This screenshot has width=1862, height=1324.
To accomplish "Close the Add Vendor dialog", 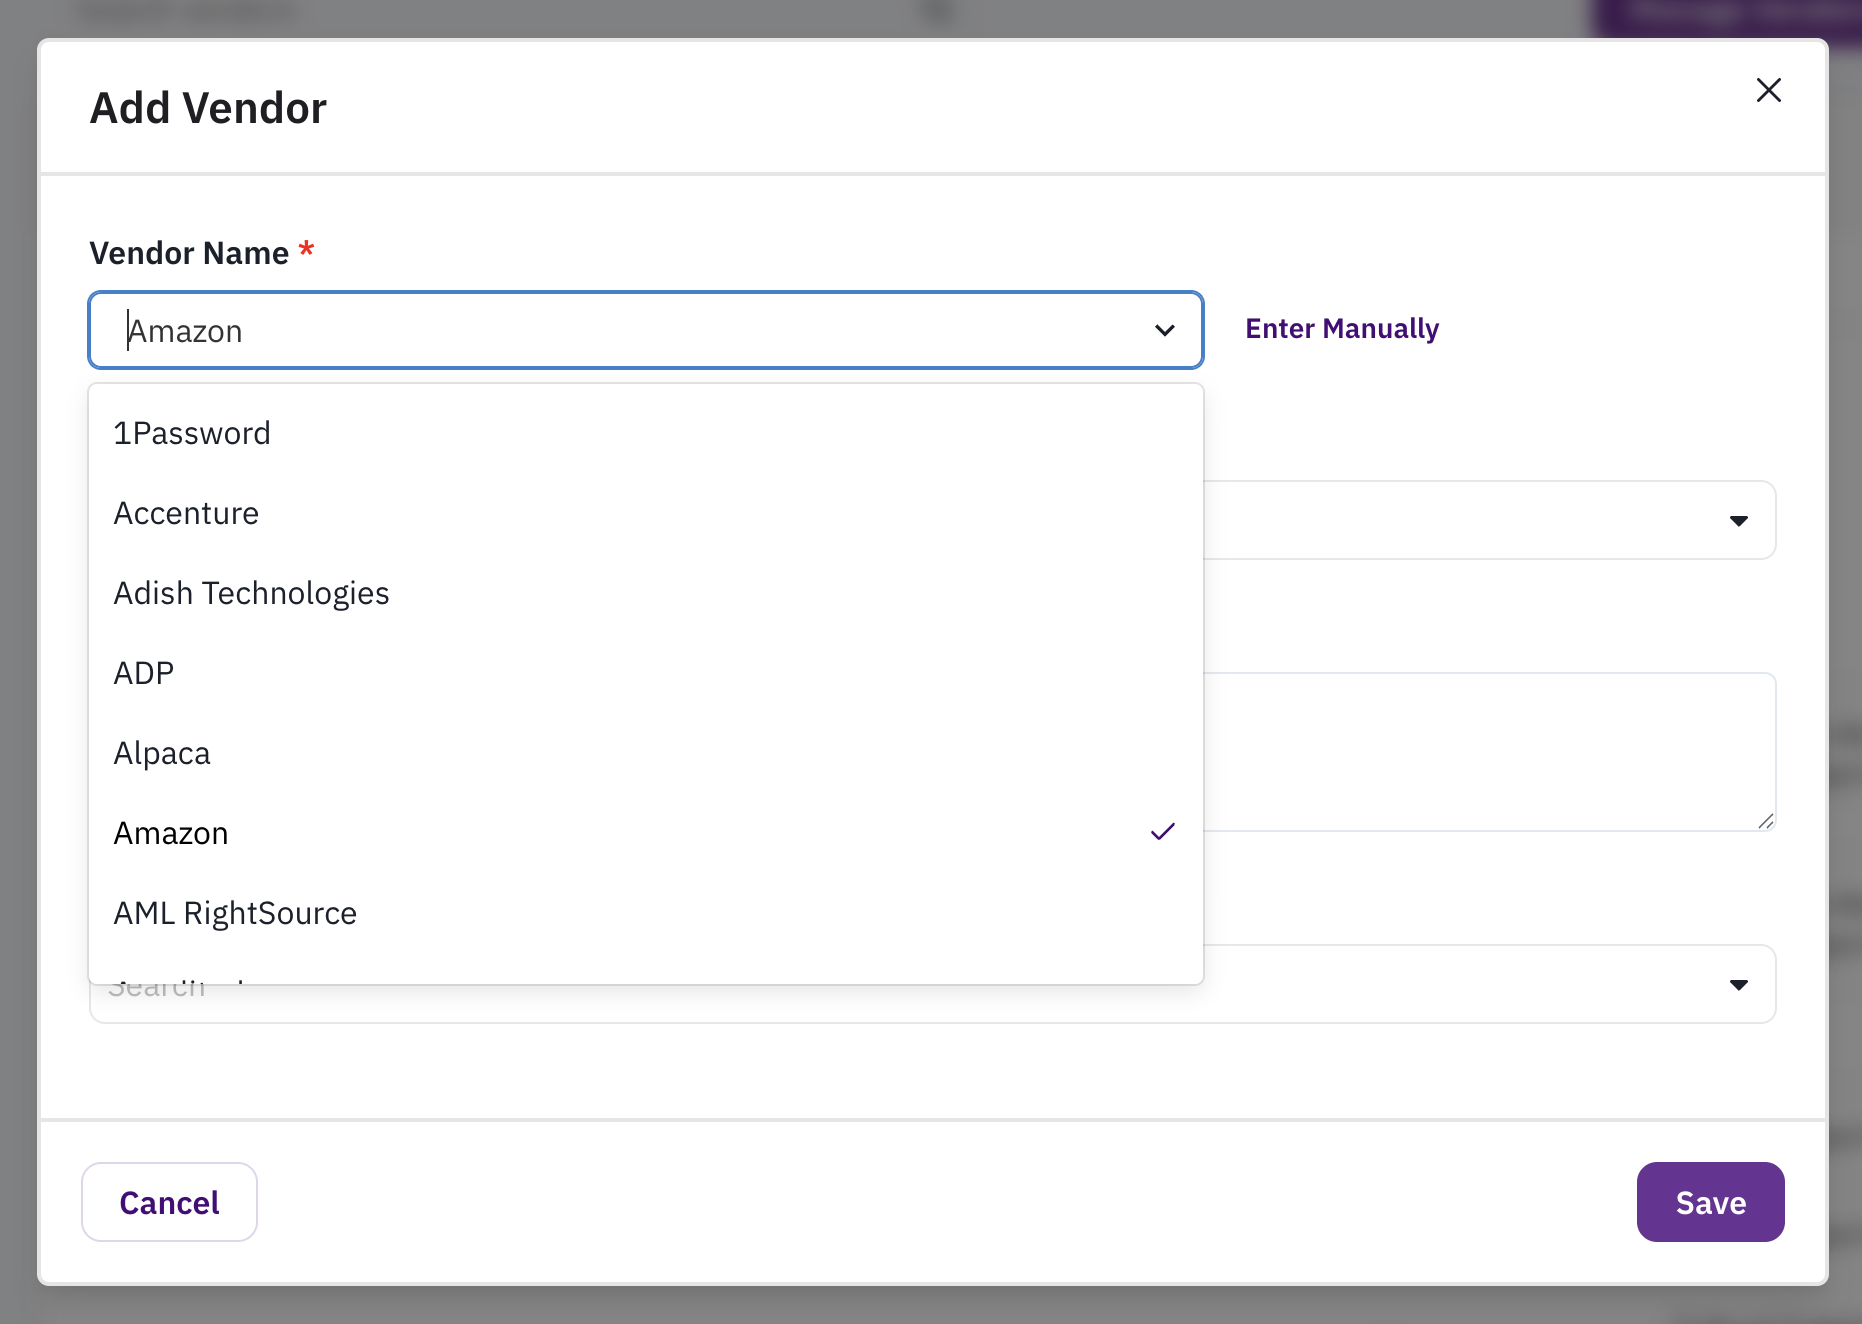I will pos(1768,90).
